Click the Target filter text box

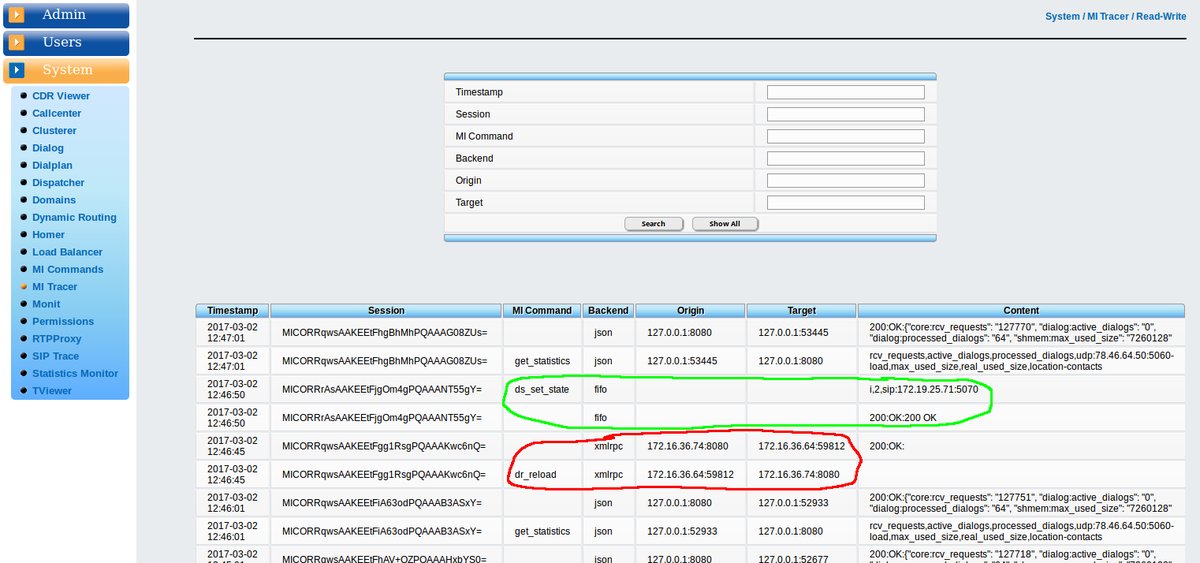pos(845,202)
